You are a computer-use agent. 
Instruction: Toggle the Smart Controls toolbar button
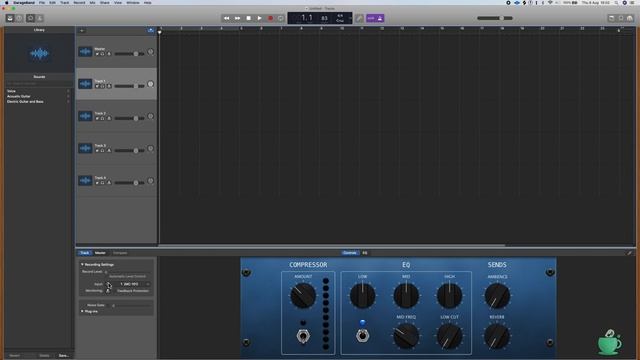[30, 18]
